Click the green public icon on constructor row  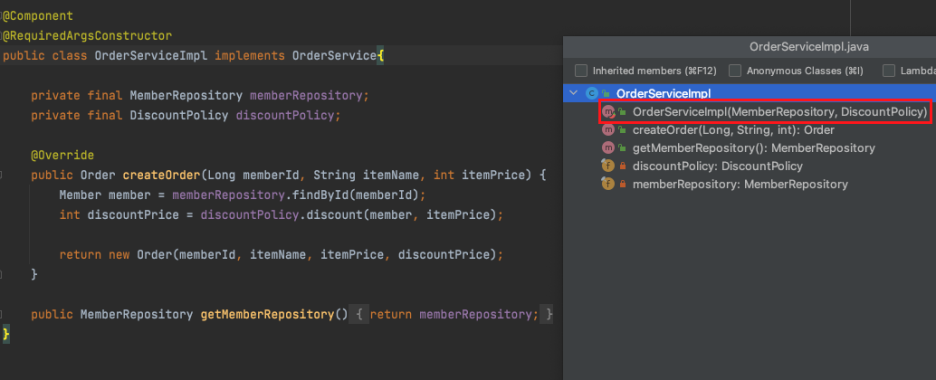click(623, 112)
